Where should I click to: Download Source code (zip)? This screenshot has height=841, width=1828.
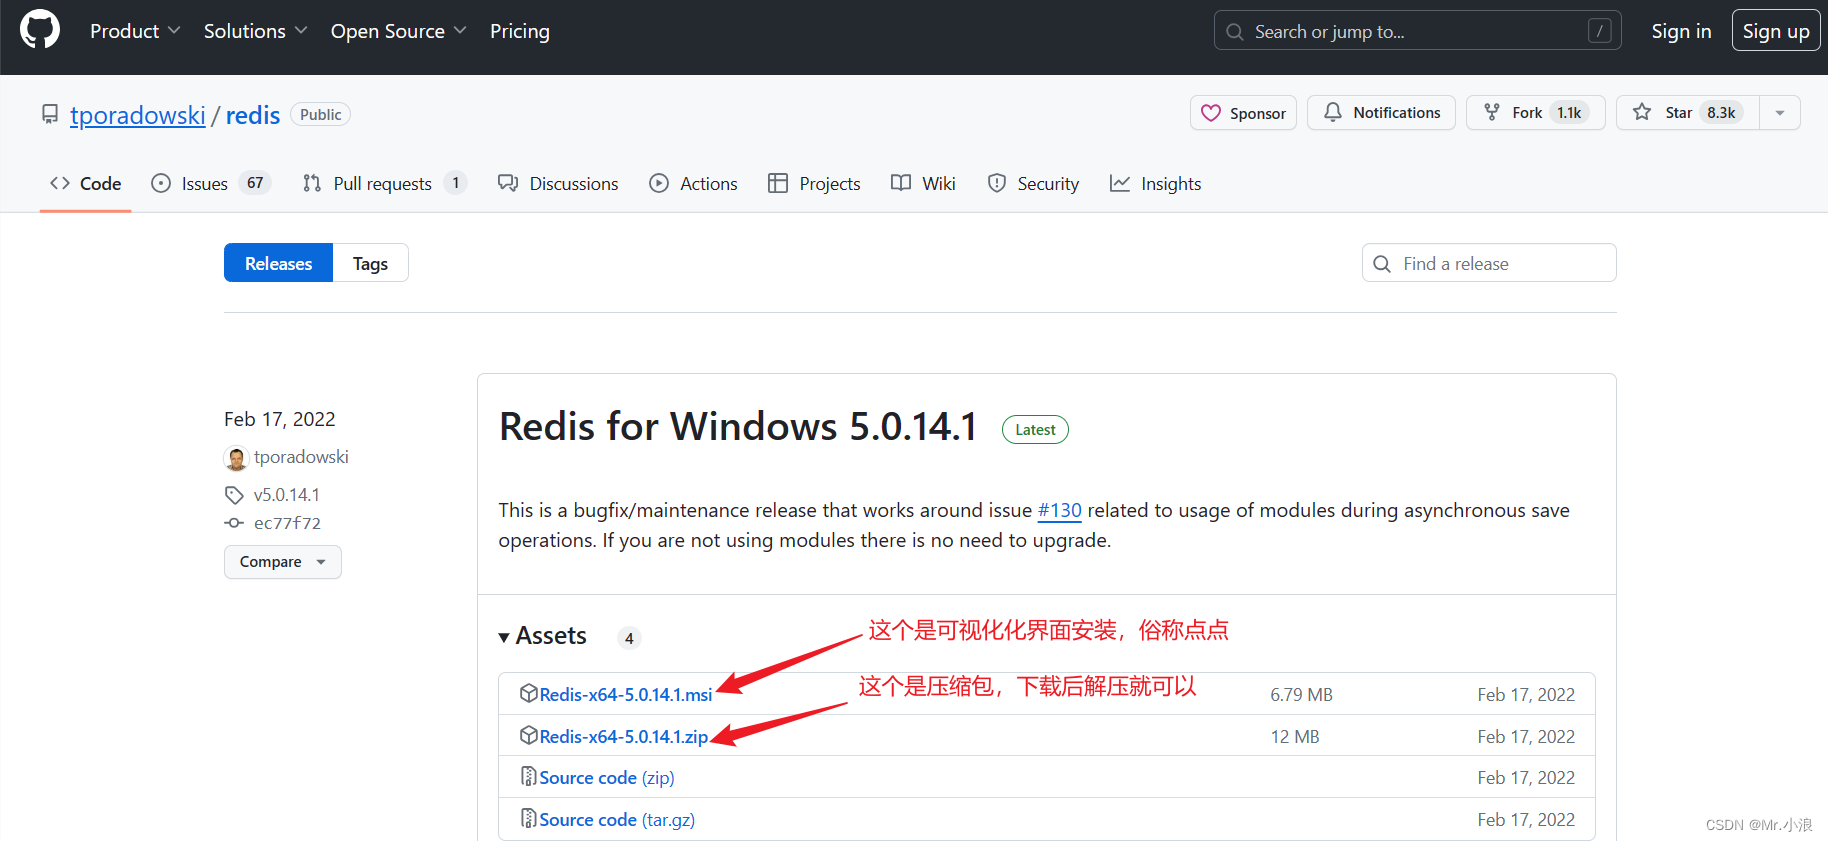pyautogui.click(x=607, y=778)
